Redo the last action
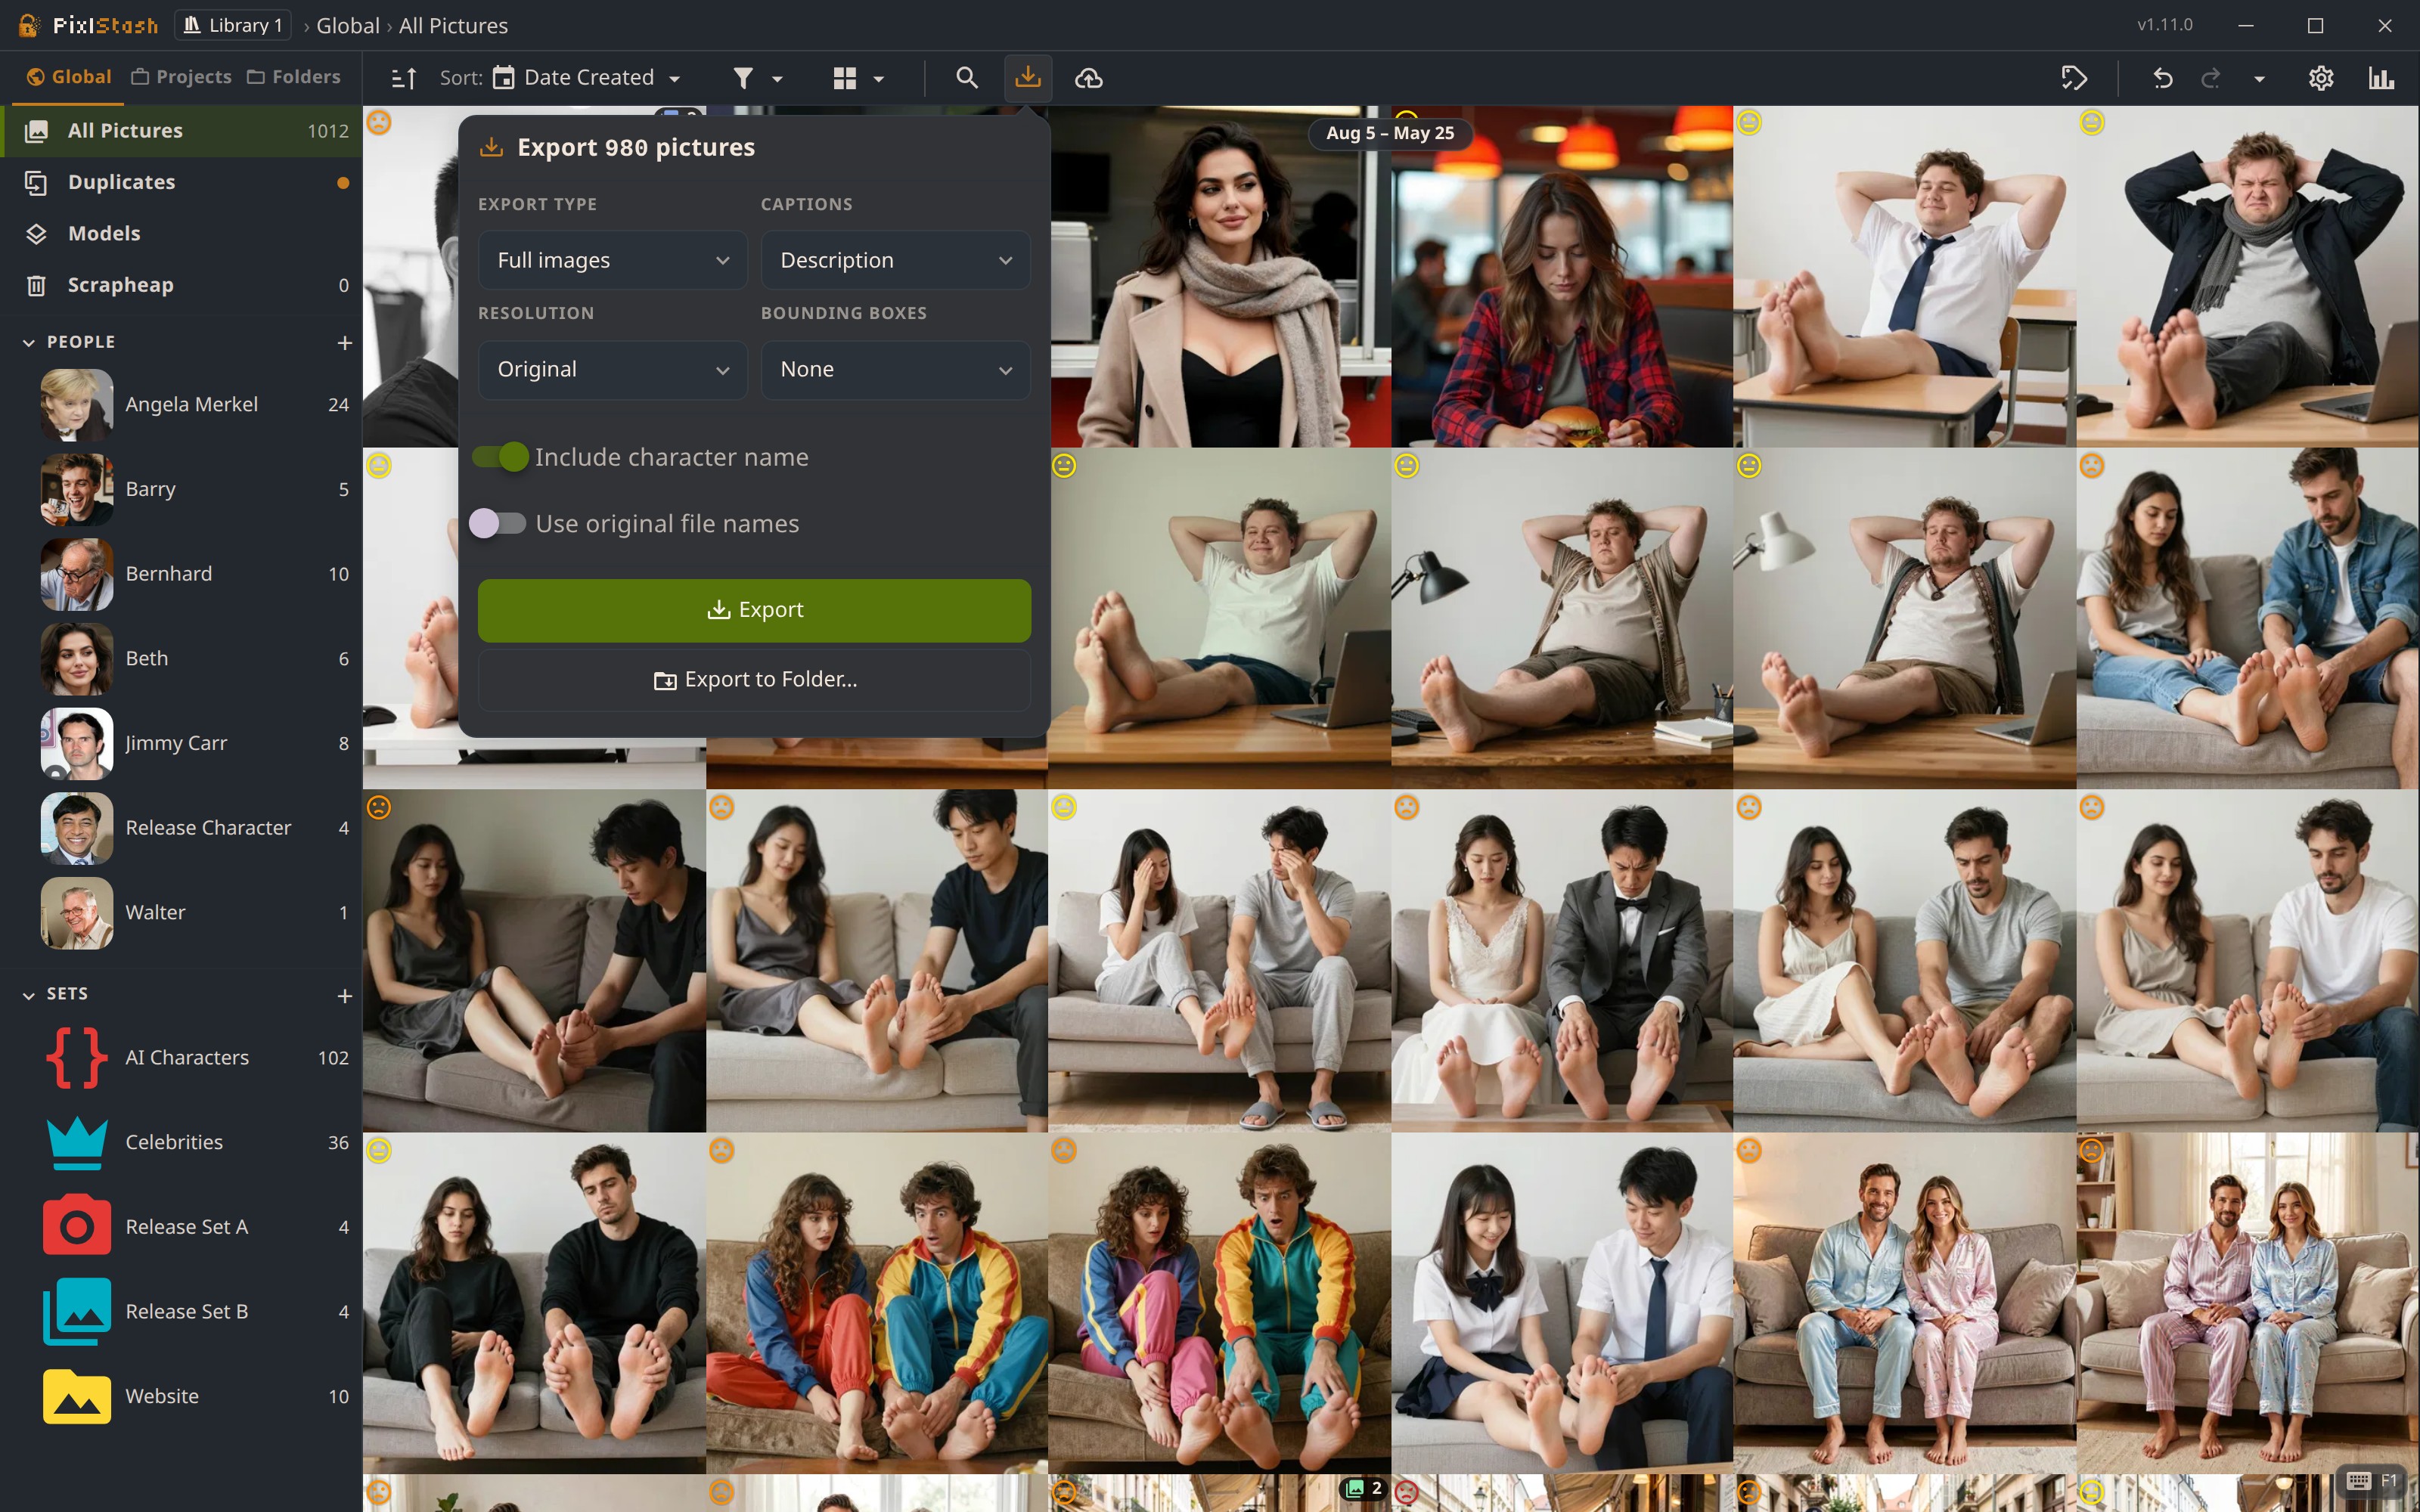The height and width of the screenshot is (1512, 2420). click(x=2211, y=78)
